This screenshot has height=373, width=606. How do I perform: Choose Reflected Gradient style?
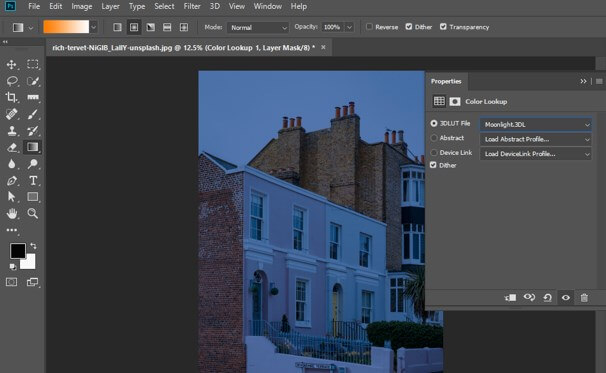pyautogui.click(x=167, y=27)
